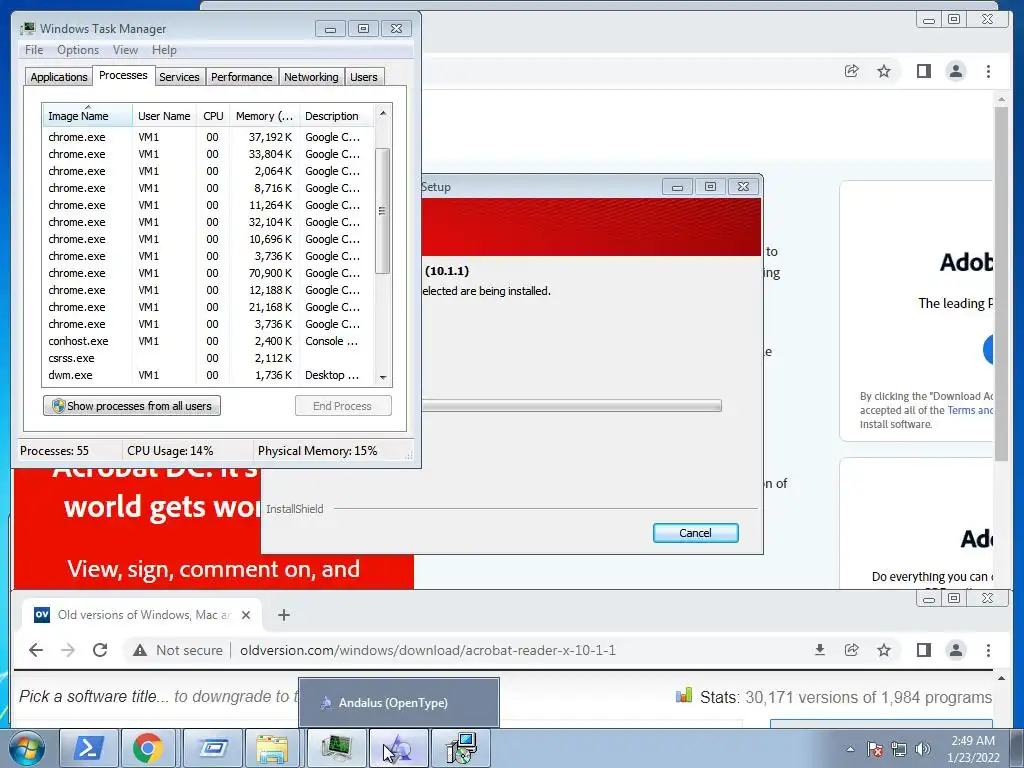The width and height of the screenshot is (1024, 768).
Task: Click share icon in upper Chrome window
Action: coord(852,71)
